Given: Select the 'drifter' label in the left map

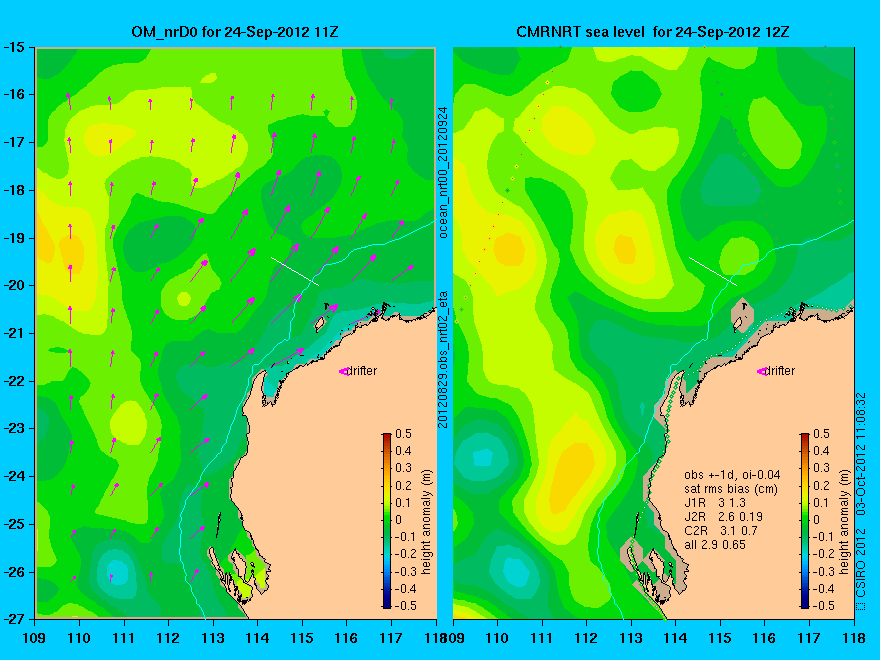Looking at the screenshot, I should pos(361,370).
